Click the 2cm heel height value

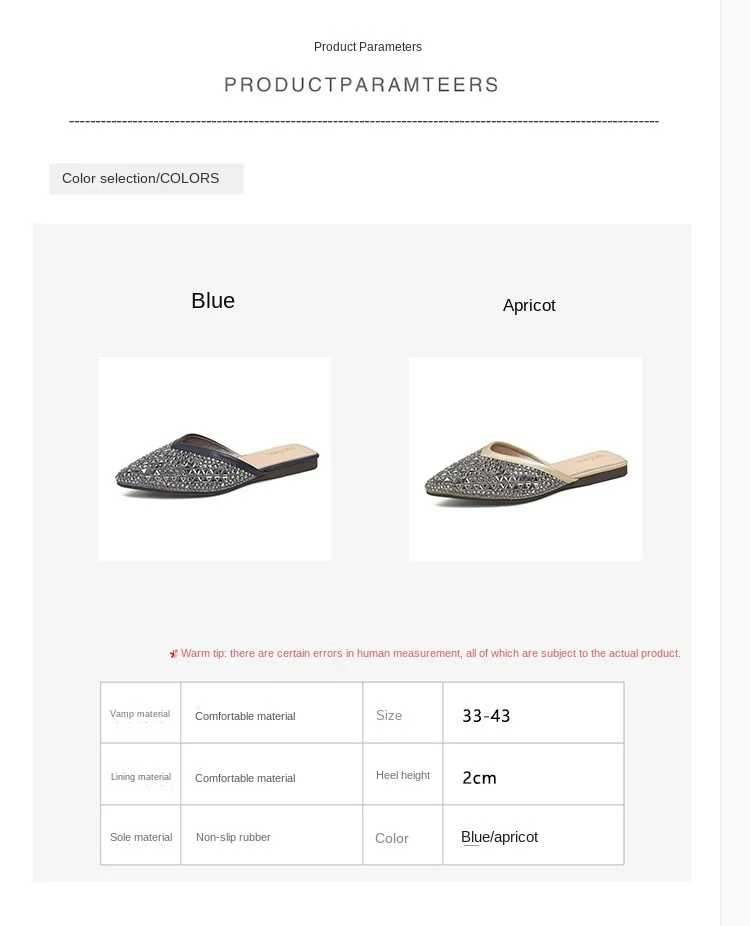[x=479, y=778]
